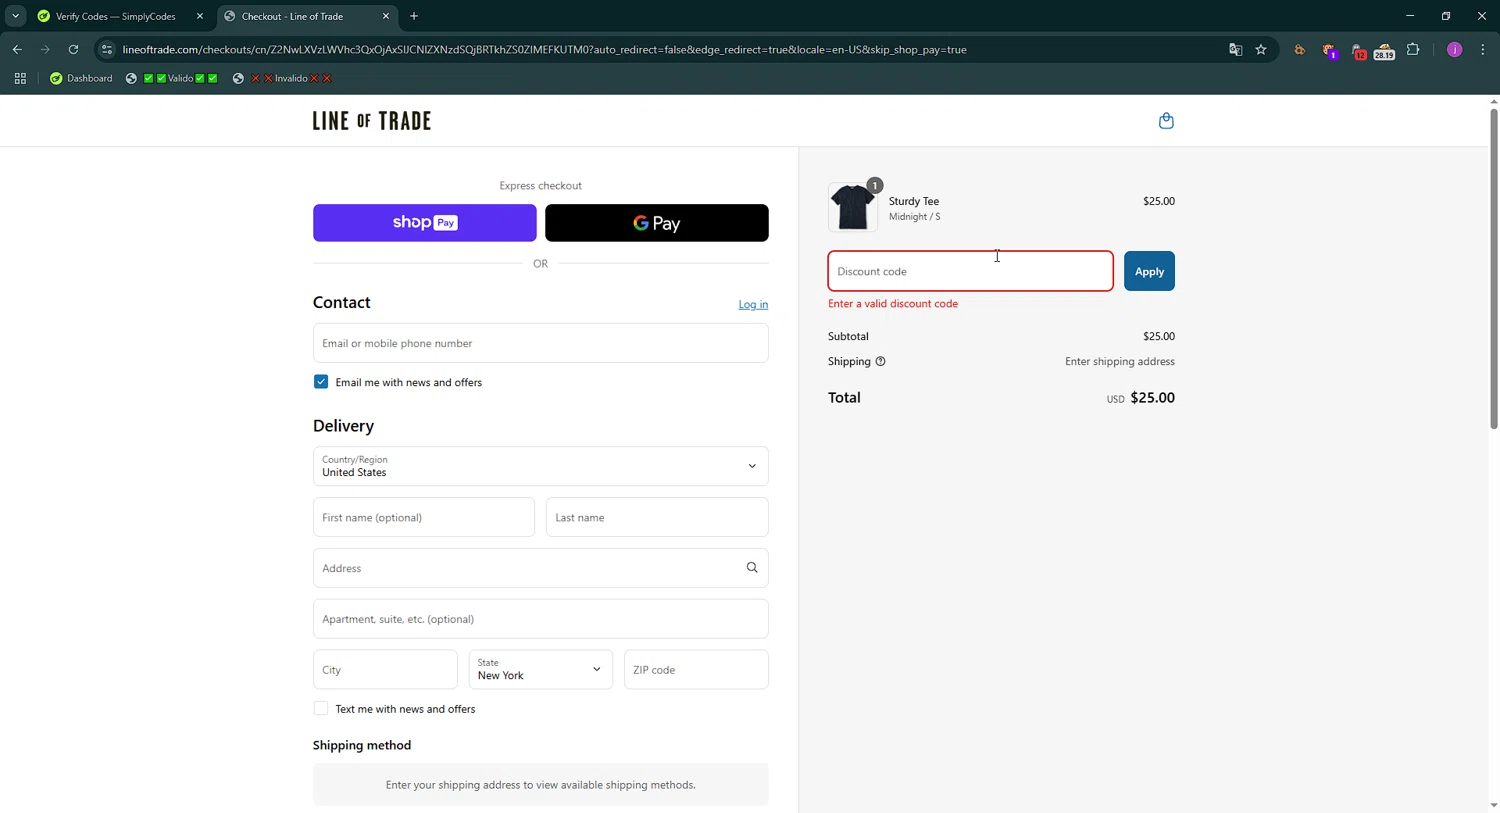Open a new browser tab
The width and height of the screenshot is (1500, 813).
pyautogui.click(x=414, y=16)
